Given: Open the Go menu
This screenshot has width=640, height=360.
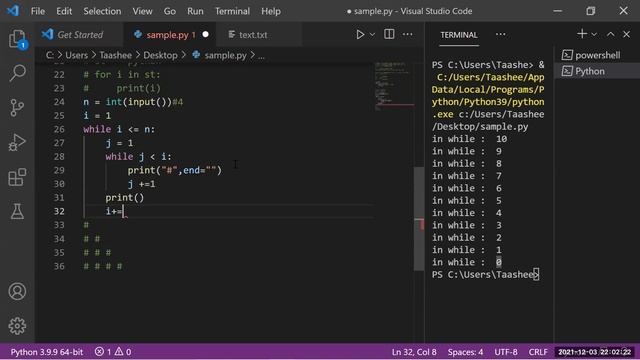Looking at the screenshot, I should point(169,11).
